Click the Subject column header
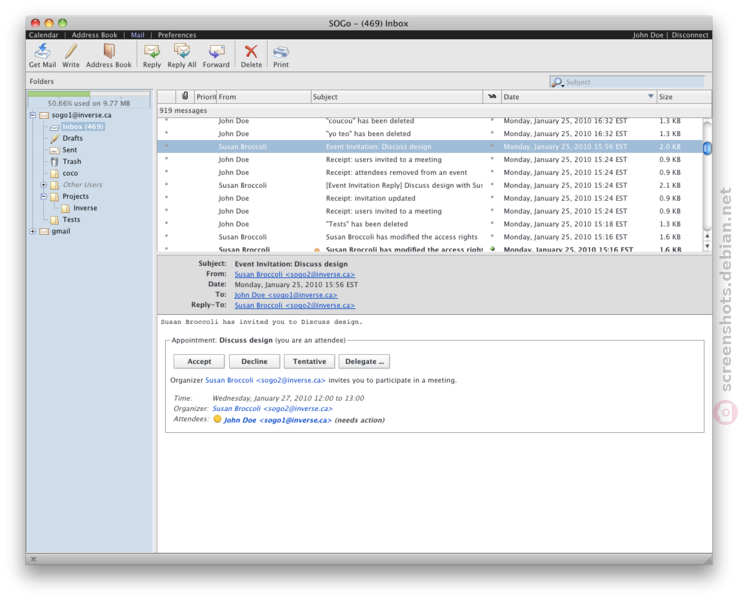The height and width of the screenshot is (600, 738). click(x=397, y=96)
